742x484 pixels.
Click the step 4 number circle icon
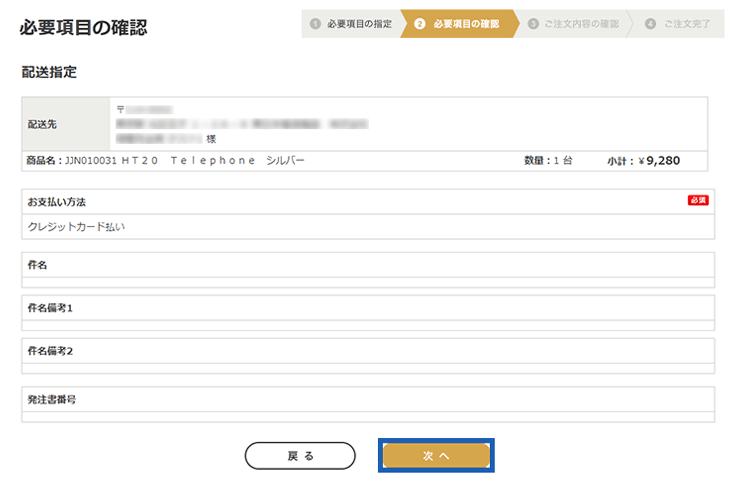click(x=650, y=23)
